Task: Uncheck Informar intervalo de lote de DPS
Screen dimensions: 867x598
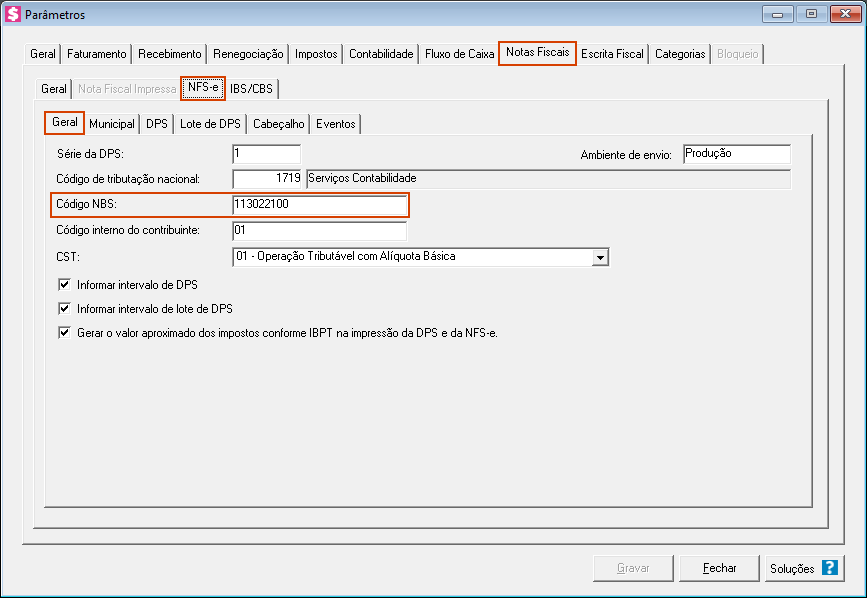Action: (x=65, y=309)
